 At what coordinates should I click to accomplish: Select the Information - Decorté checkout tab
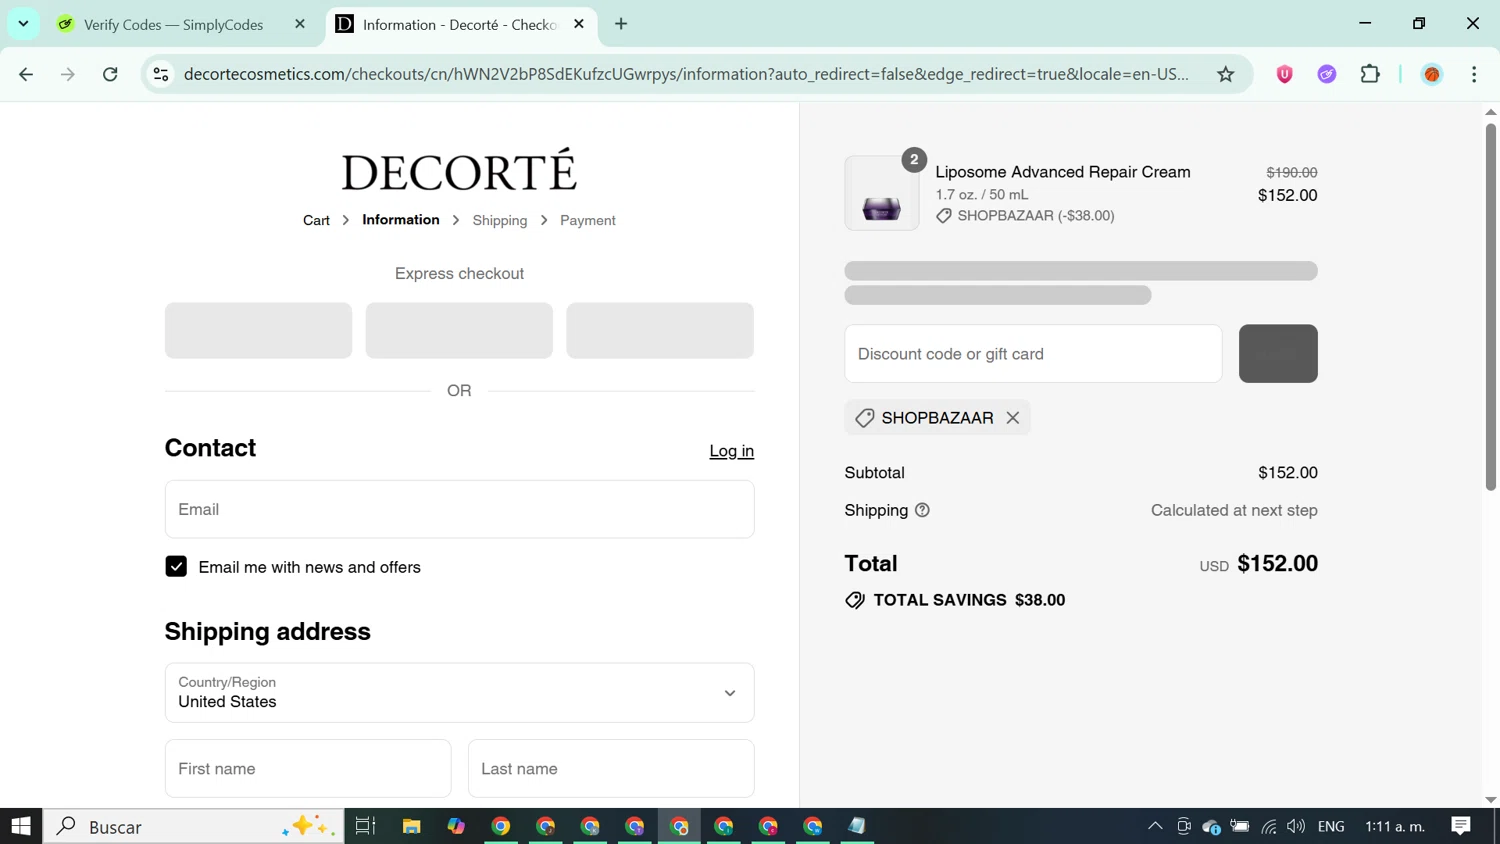(459, 24)
